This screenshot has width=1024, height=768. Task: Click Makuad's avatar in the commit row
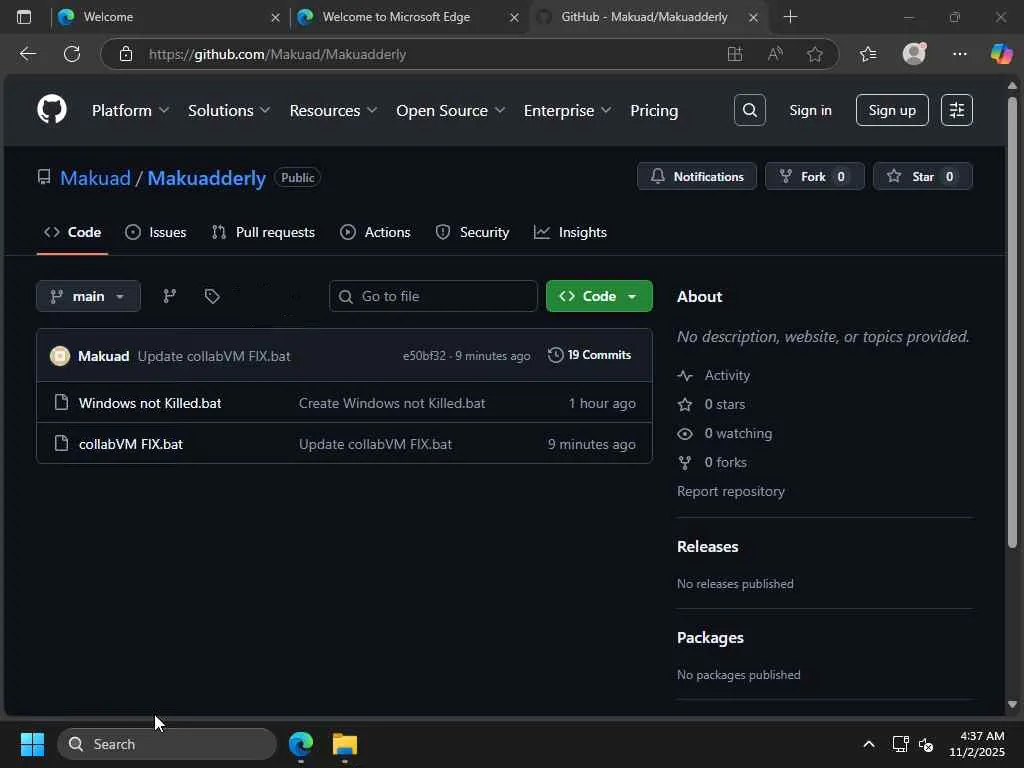click(x=60, y=356)
